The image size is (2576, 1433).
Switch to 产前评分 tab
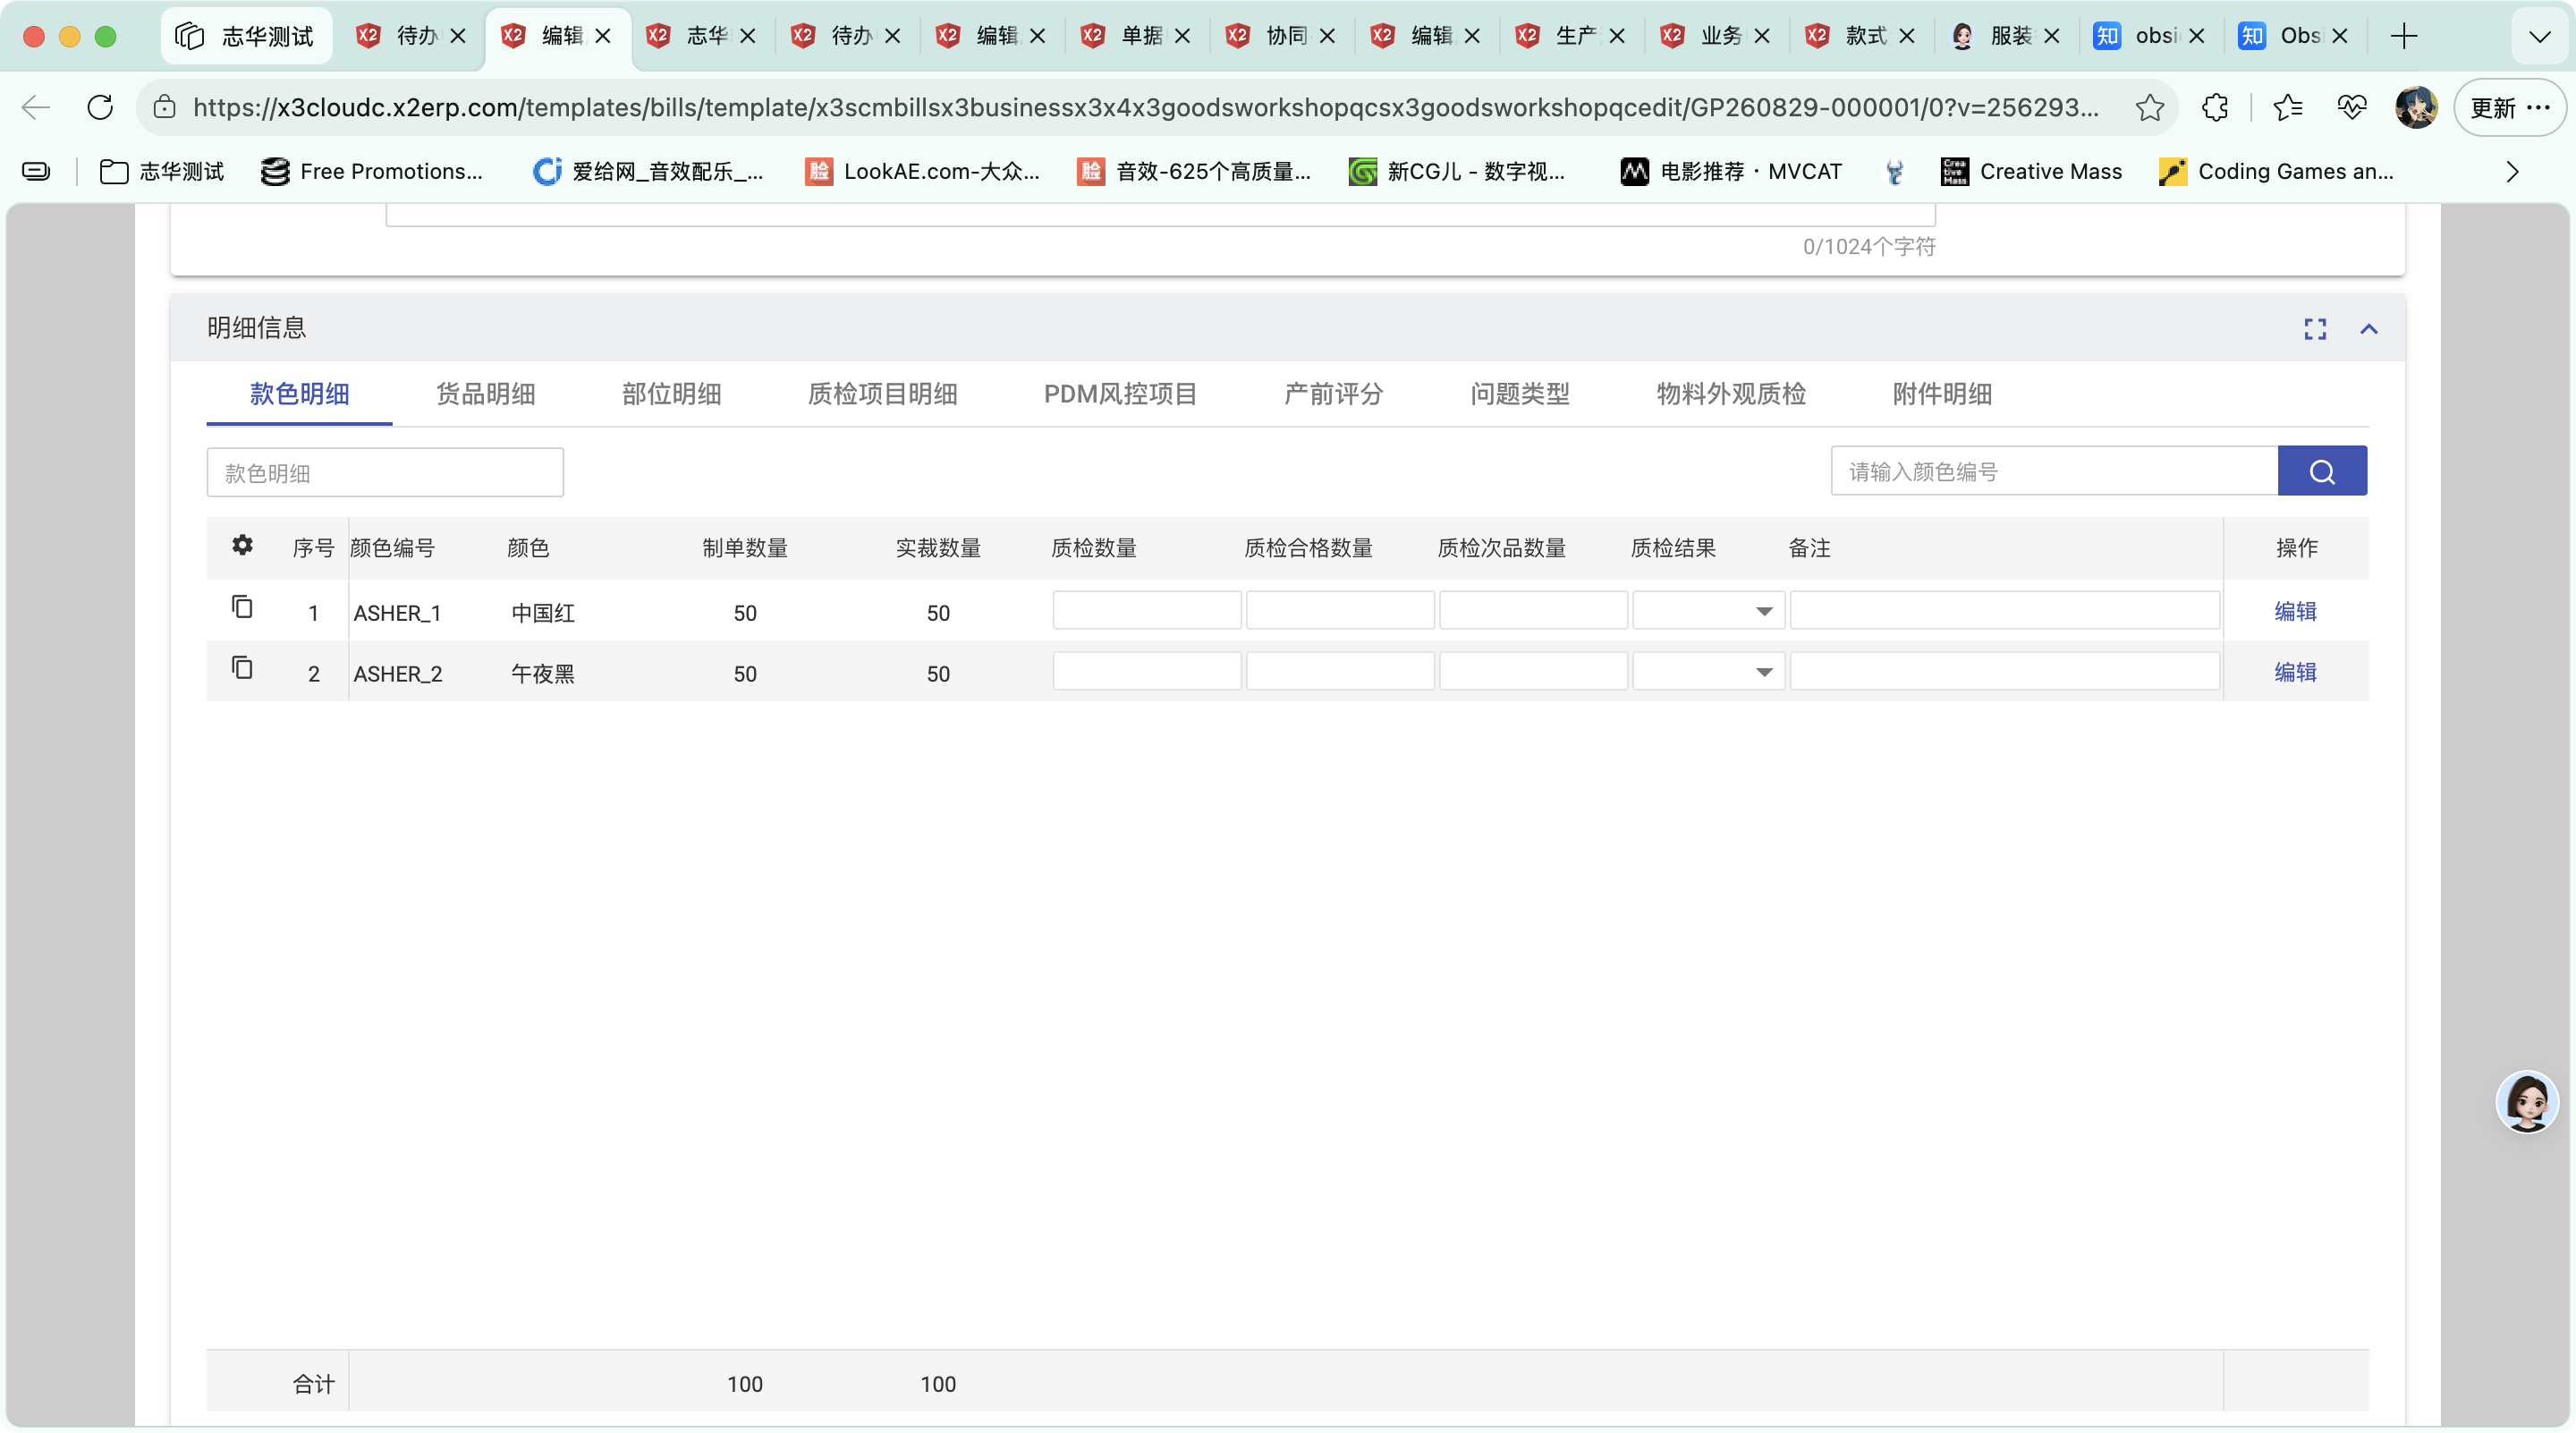1333,394
